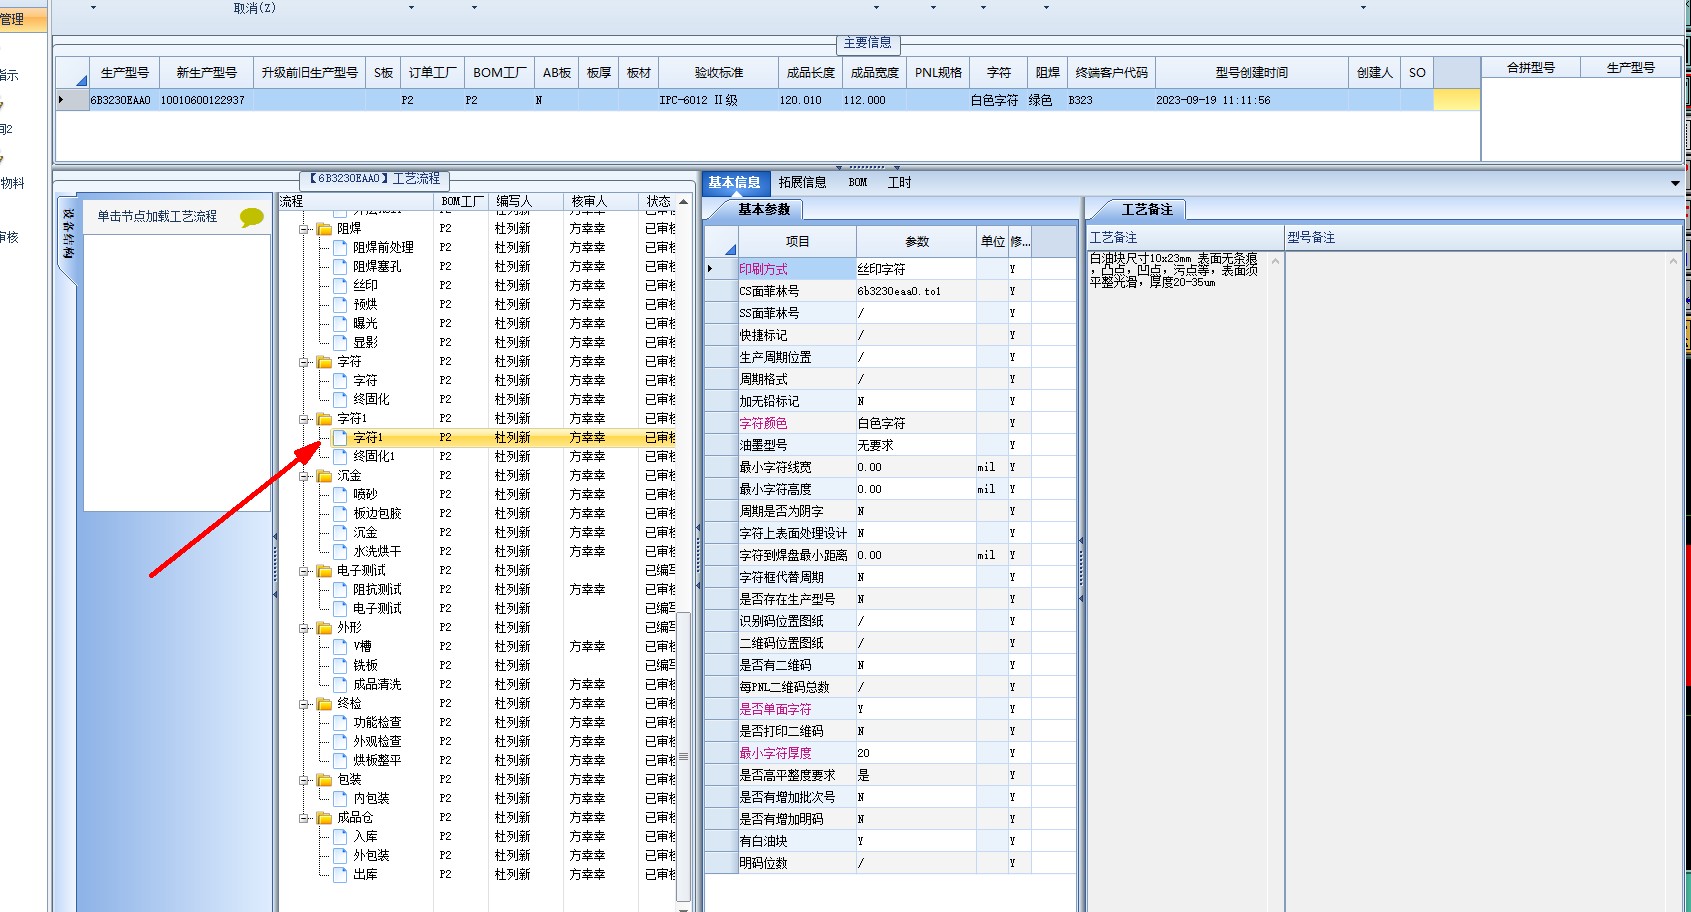Open the tab list dropdown arrow right of 工时
This screenshot has height=912, width=1691.
click(1675, 183)
